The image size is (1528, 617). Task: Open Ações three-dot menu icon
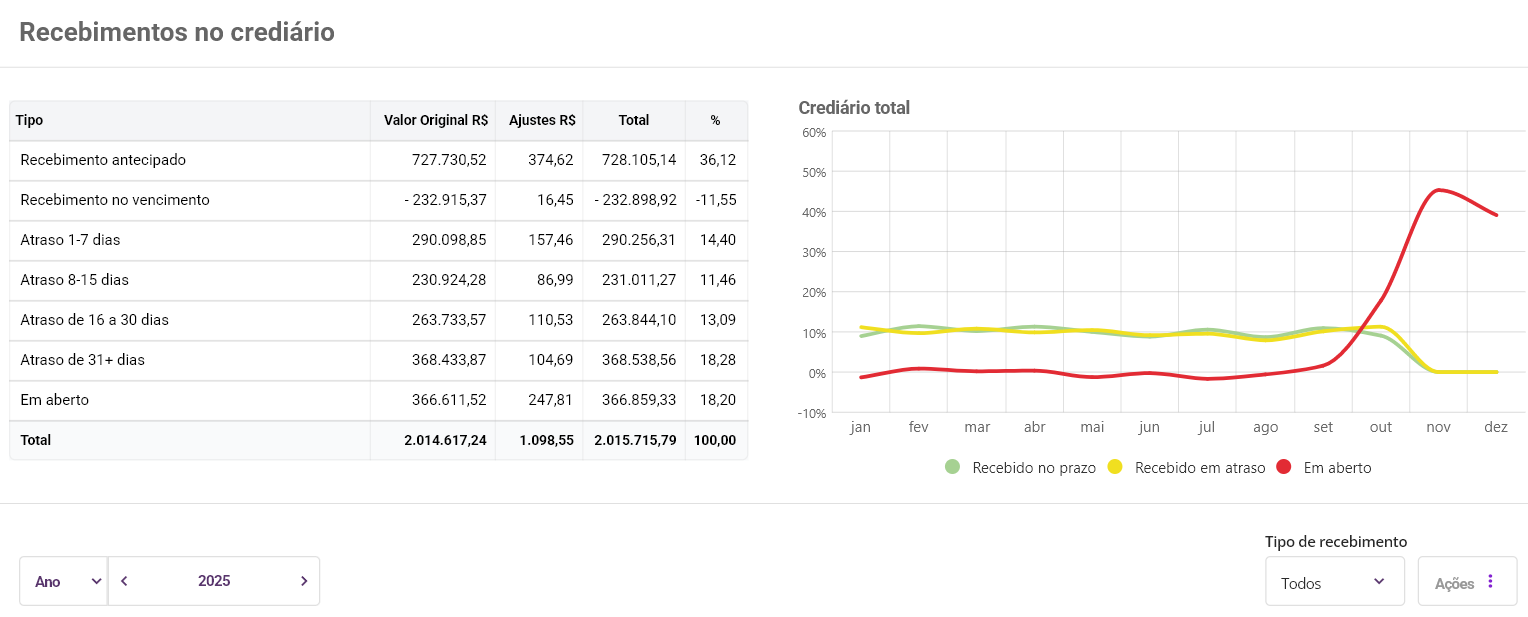coord(1490,581)
